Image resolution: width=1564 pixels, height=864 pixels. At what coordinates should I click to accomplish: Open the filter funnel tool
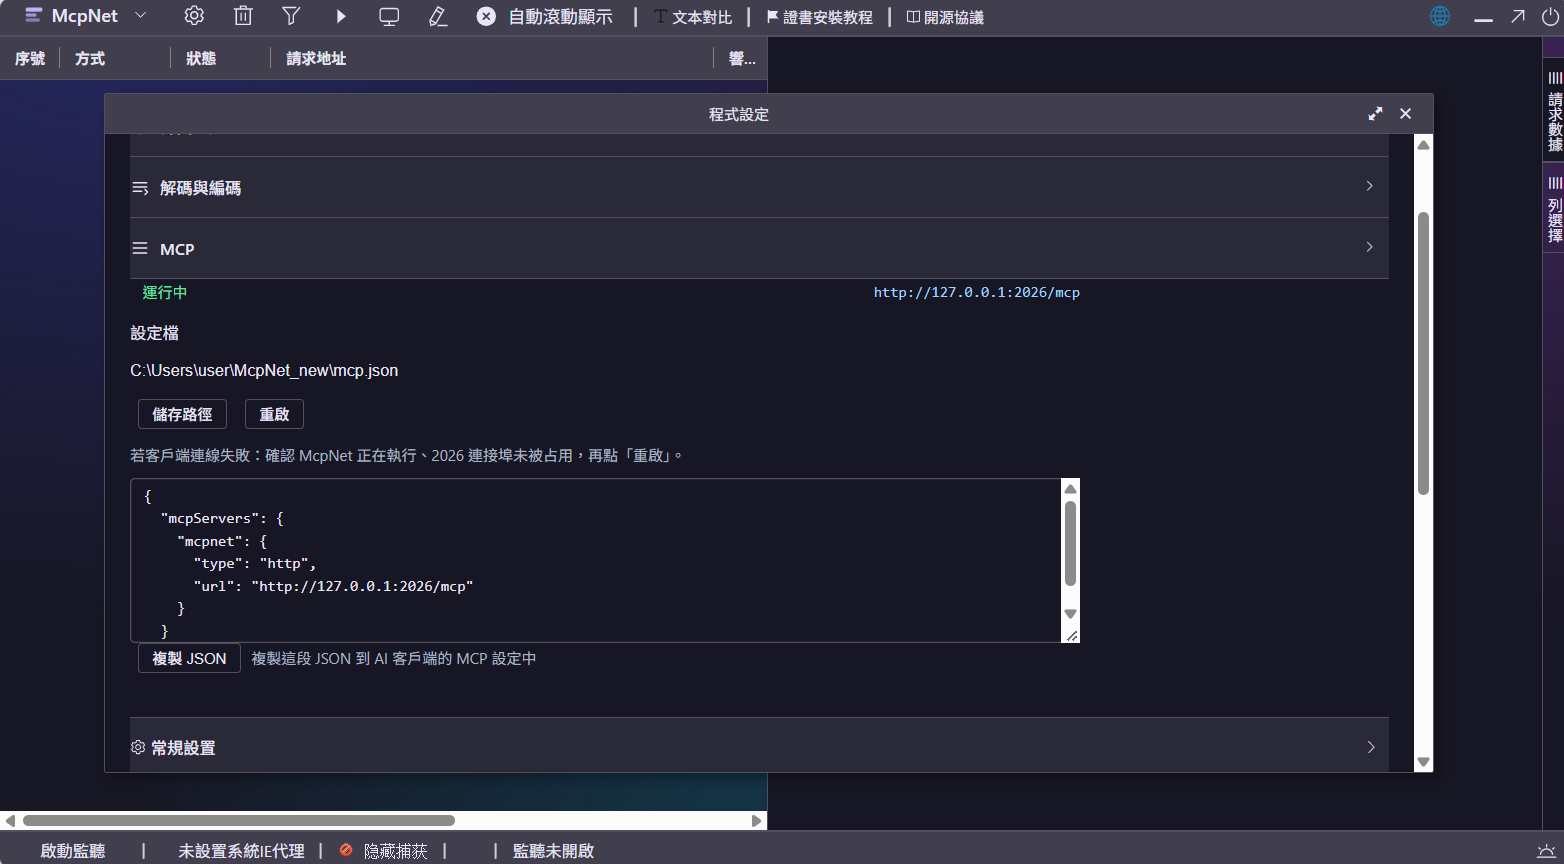coord(291,16)
